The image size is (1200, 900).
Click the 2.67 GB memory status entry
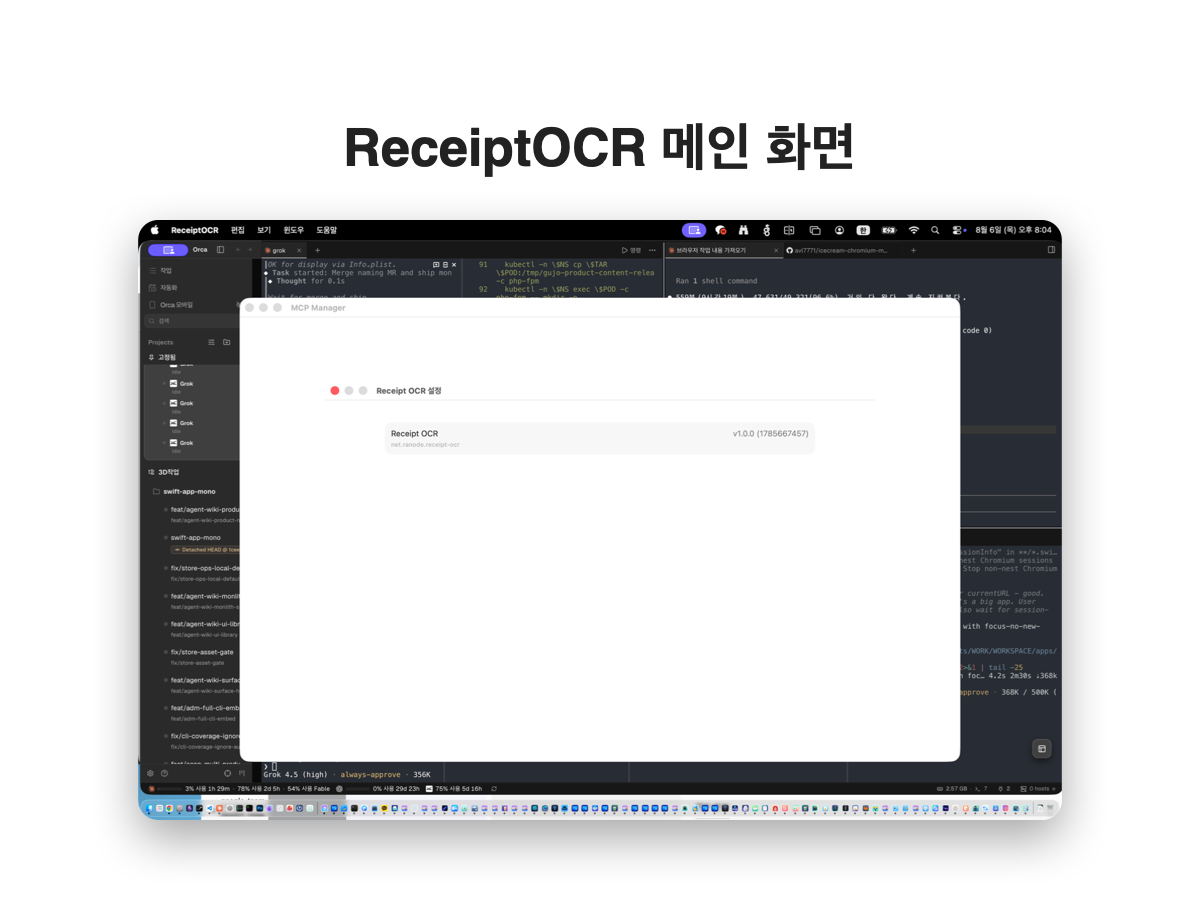pos(953,788)
